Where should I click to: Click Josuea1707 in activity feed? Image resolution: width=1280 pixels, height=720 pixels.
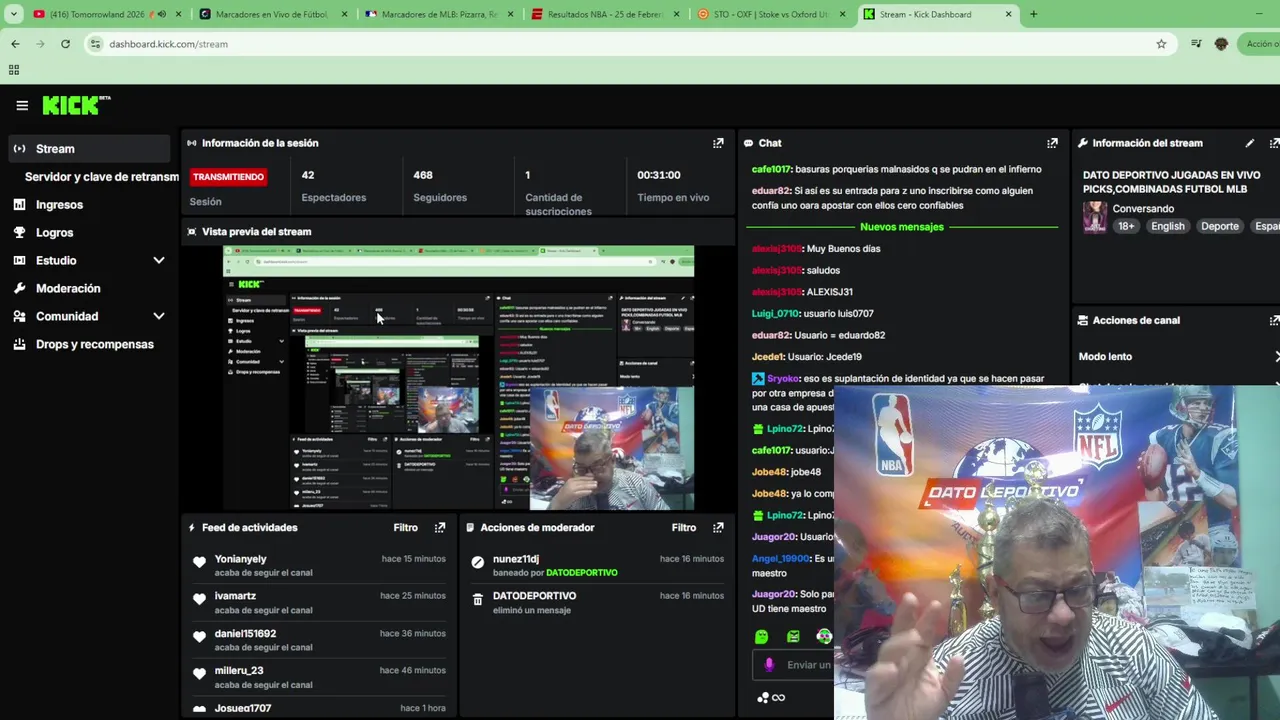point(243,708)
